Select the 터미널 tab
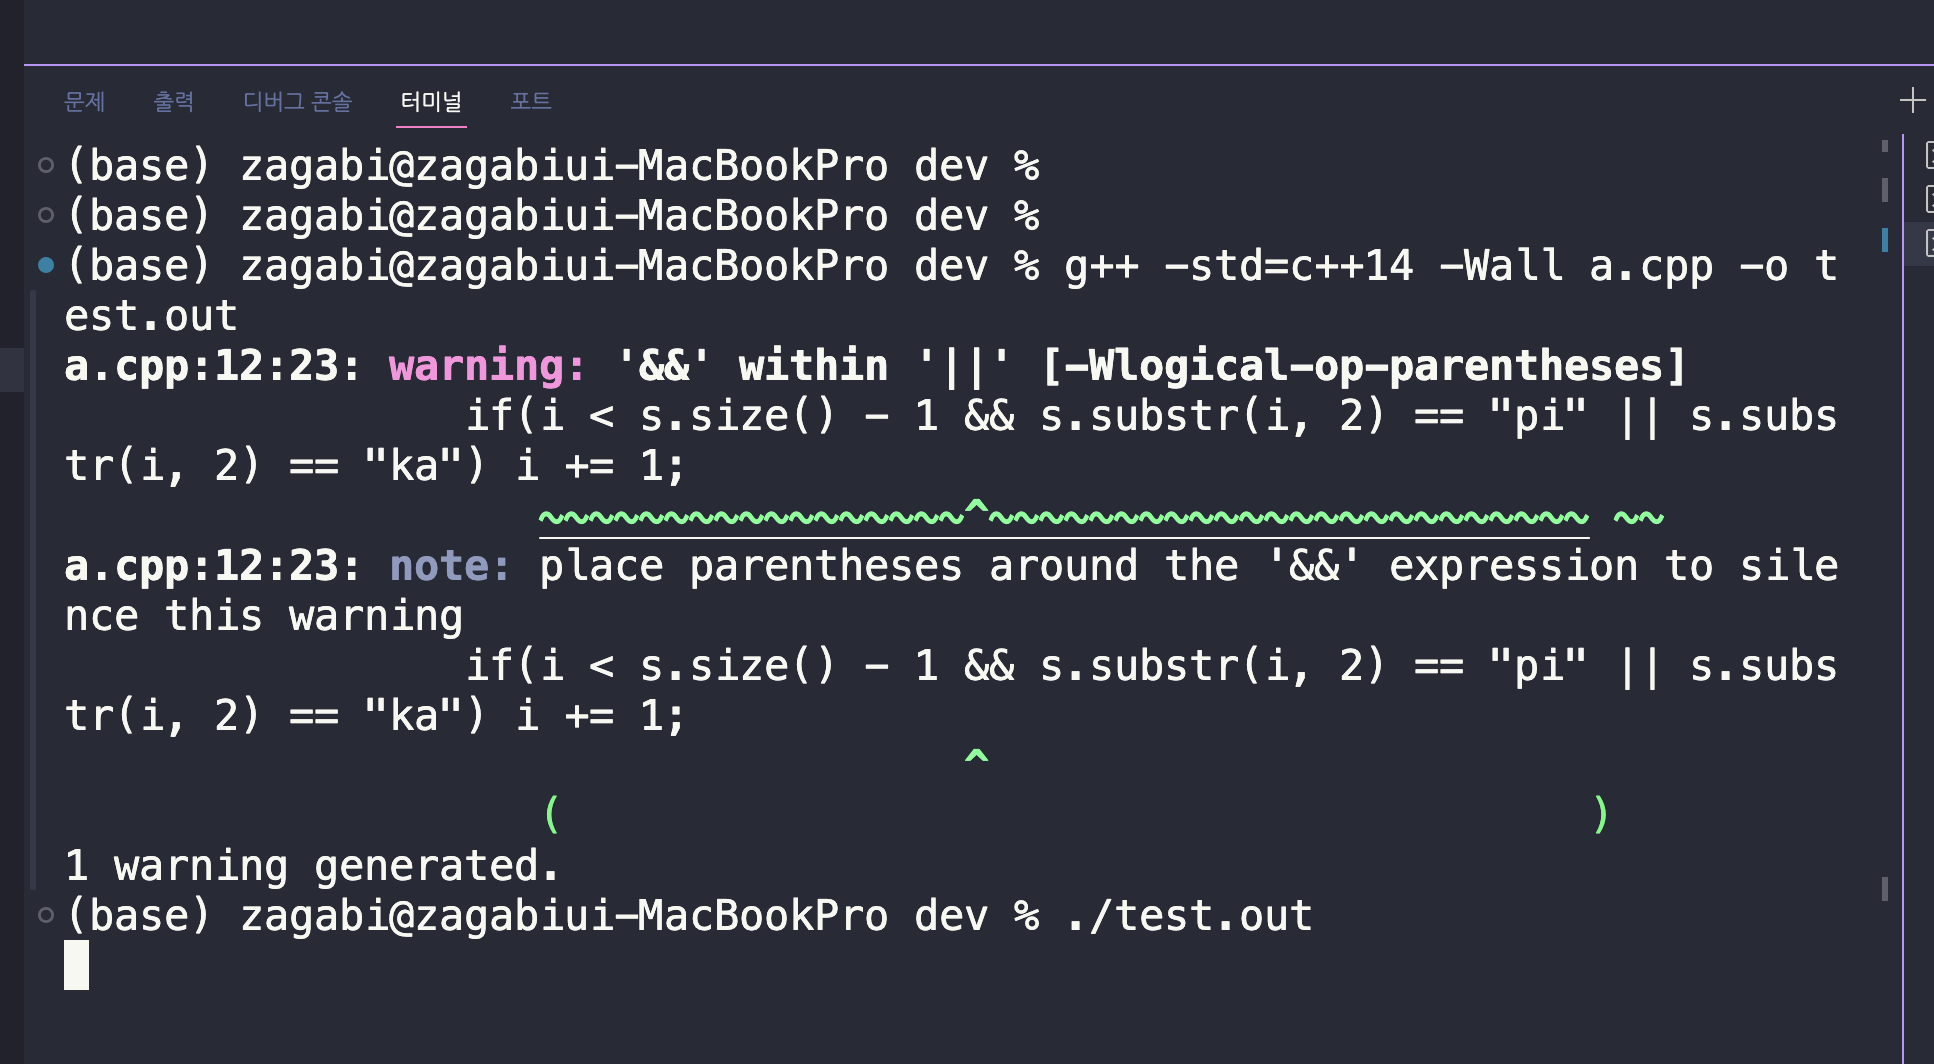This screenshot has width=1934, height=1064. pyautogui.click(x=431, y=101)
